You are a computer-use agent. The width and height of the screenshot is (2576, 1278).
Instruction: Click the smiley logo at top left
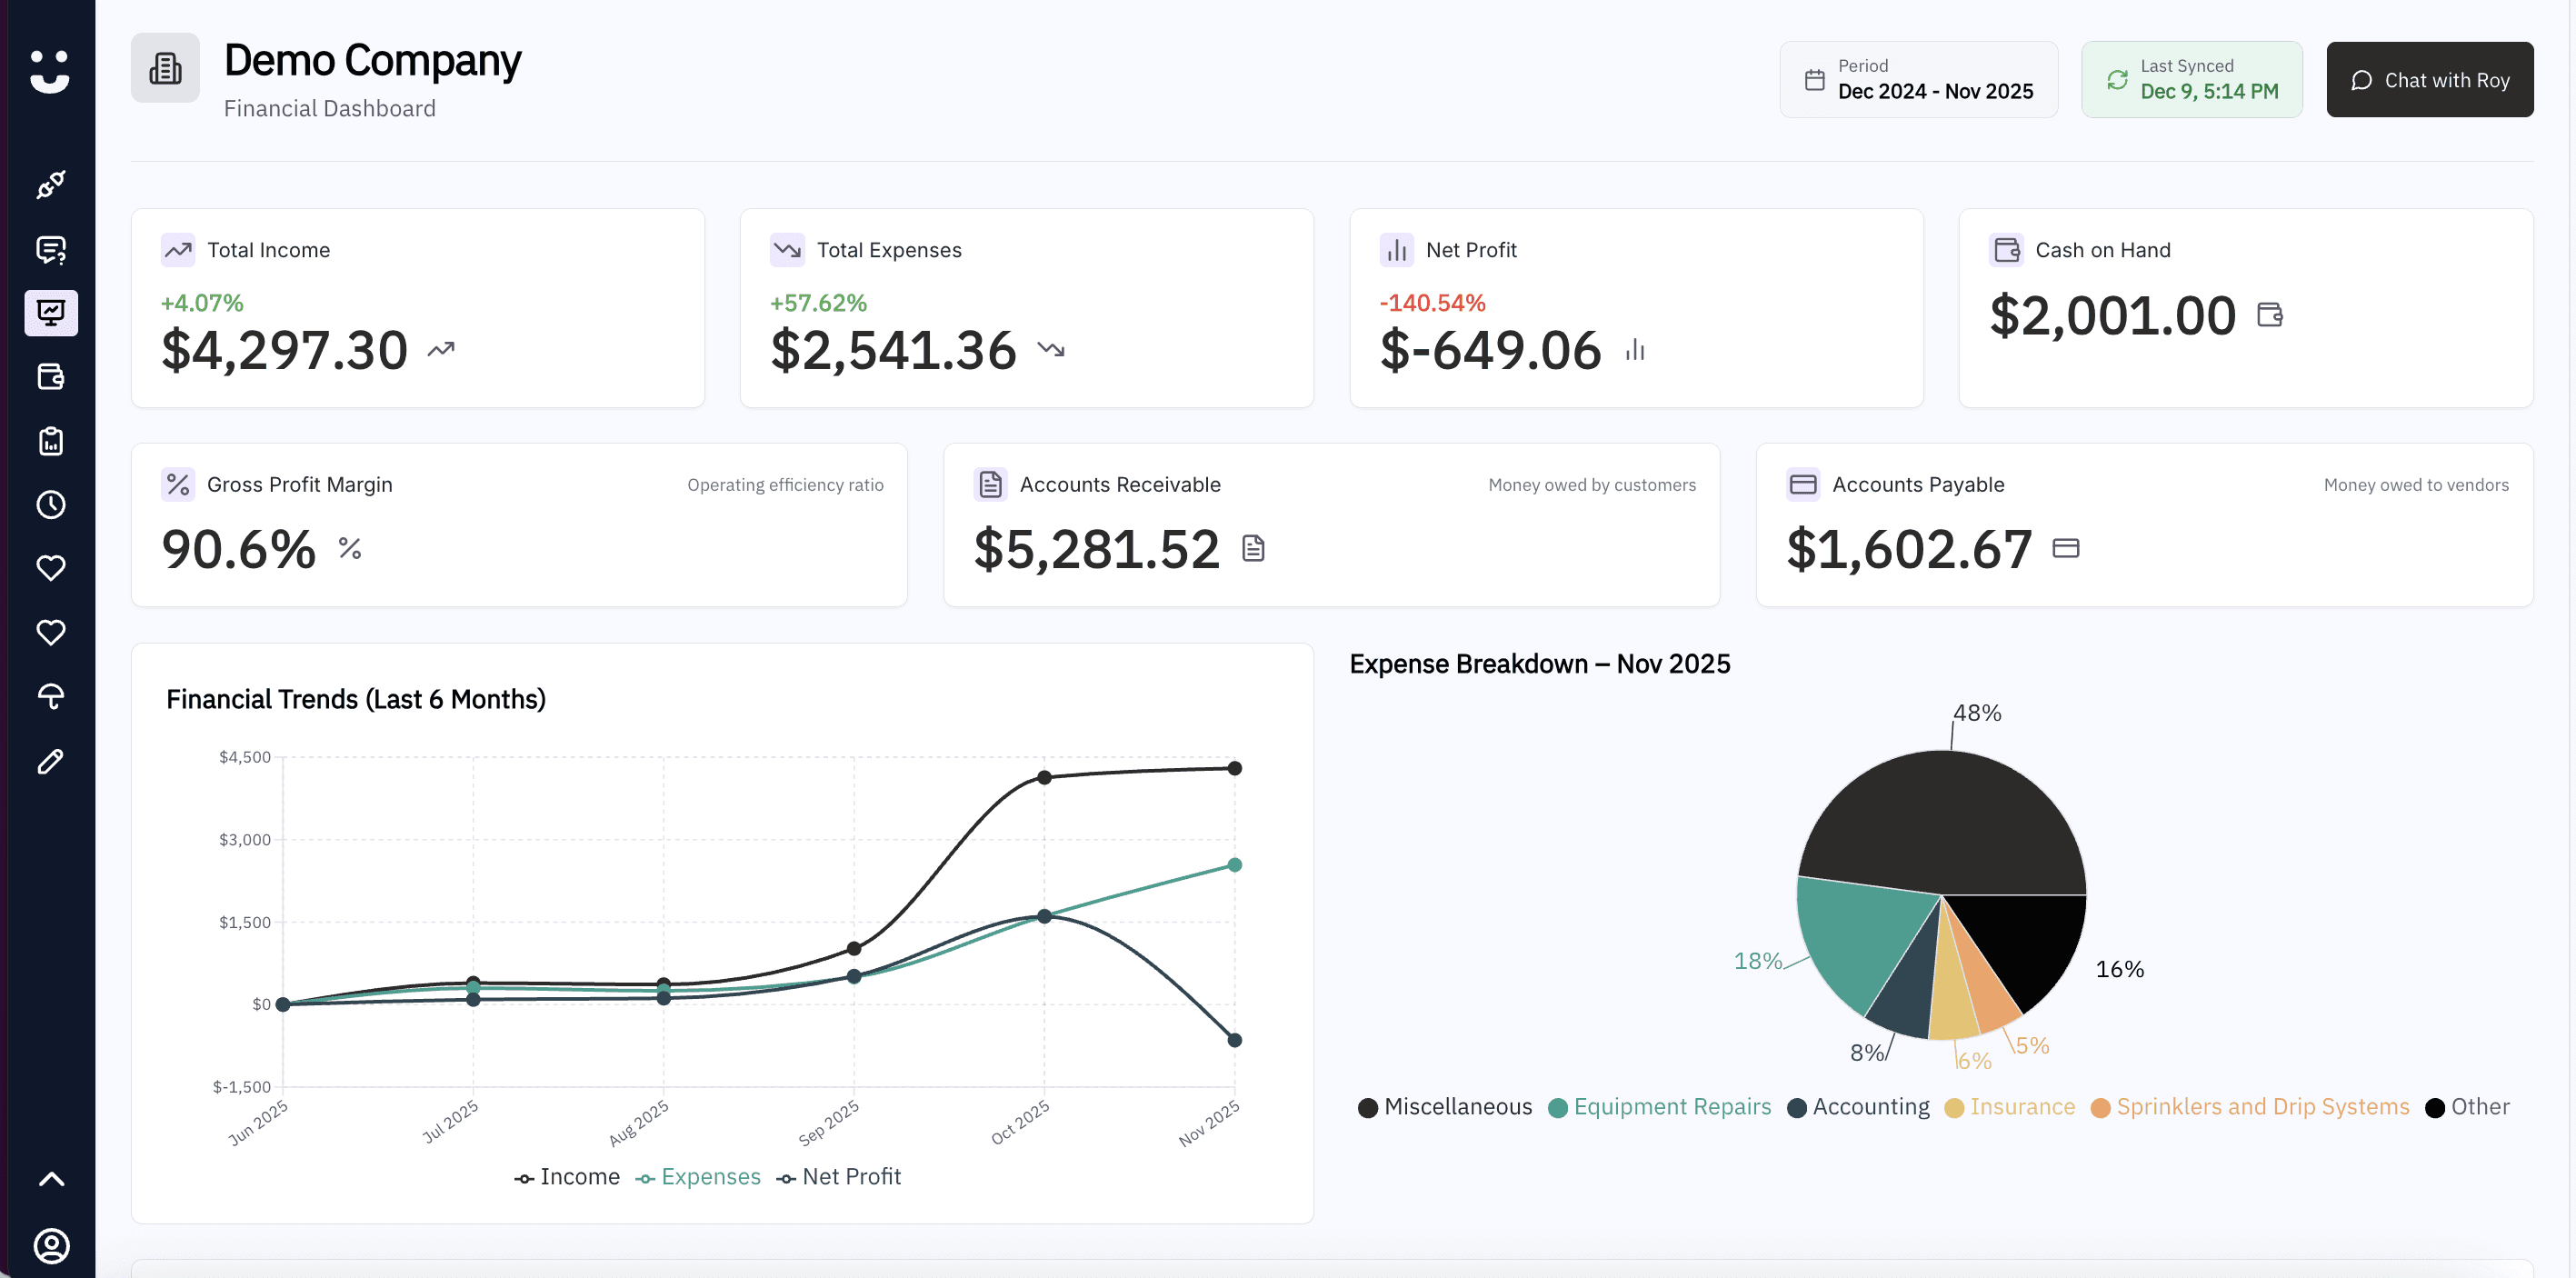(49, 72)
